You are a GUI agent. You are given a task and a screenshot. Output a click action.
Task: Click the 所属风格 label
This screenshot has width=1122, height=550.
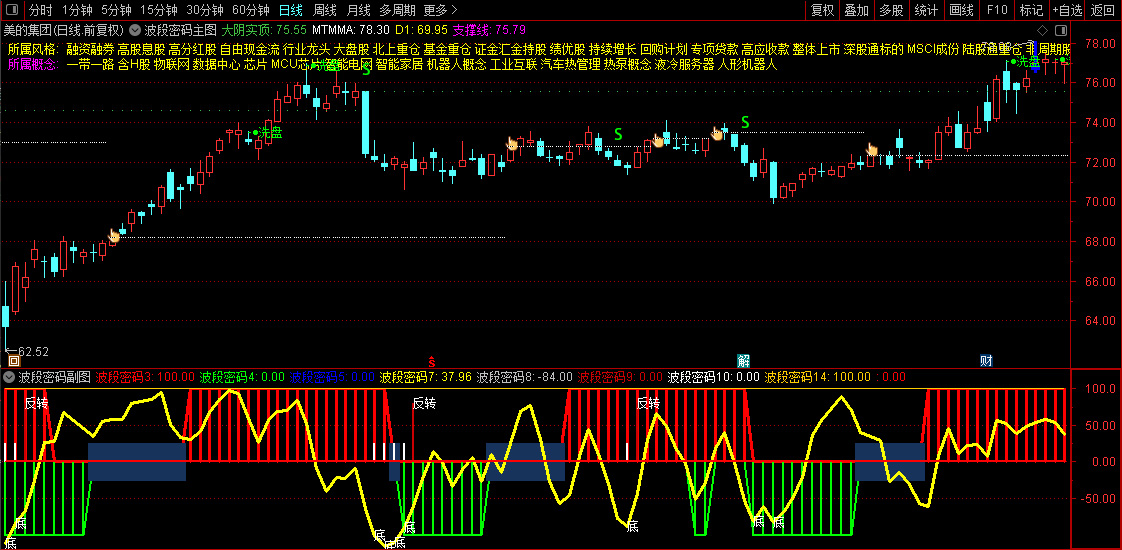(35, 49)
